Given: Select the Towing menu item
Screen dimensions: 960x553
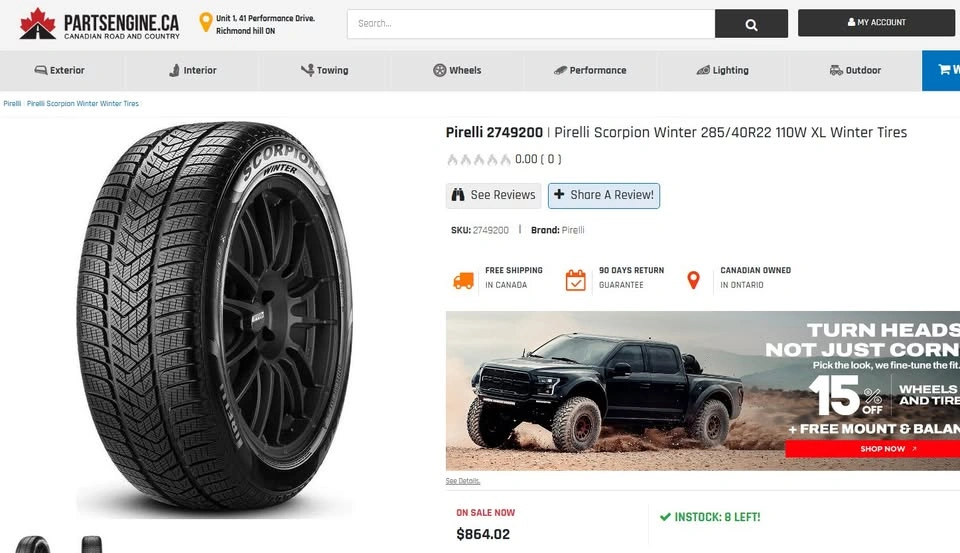Looking at the screenshot, I should pyautogui.click(x=324, y=70).
